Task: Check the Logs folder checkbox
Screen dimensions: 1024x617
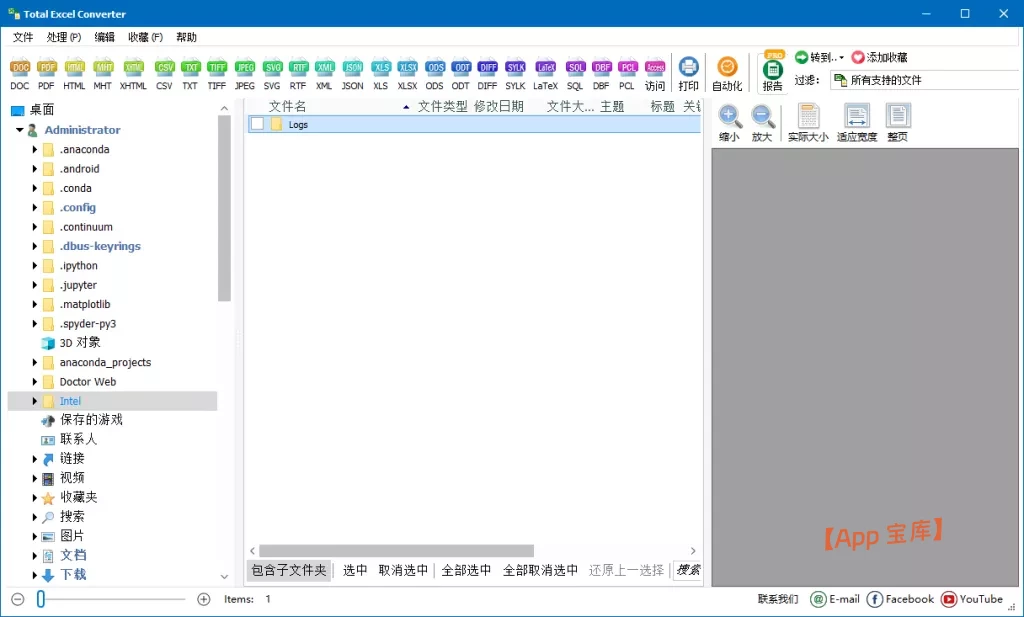Action: [258, 124]
